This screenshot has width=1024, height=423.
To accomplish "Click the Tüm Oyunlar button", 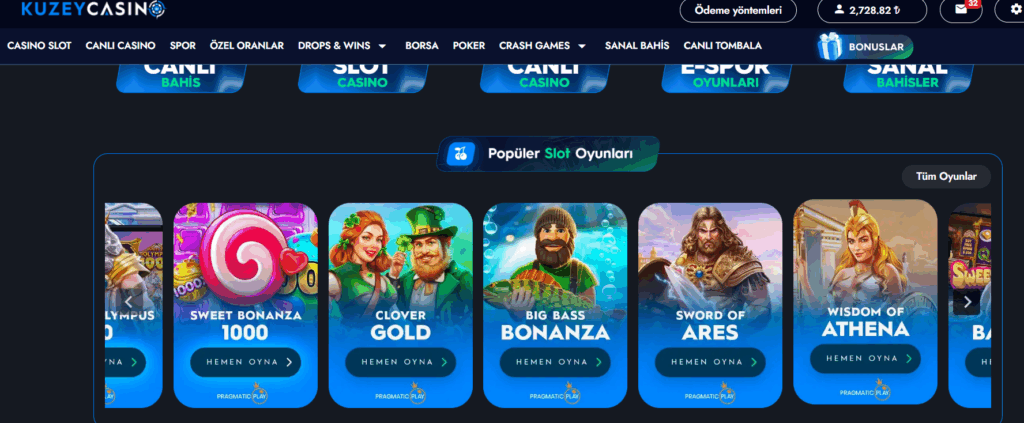I will tap(946, 177).
